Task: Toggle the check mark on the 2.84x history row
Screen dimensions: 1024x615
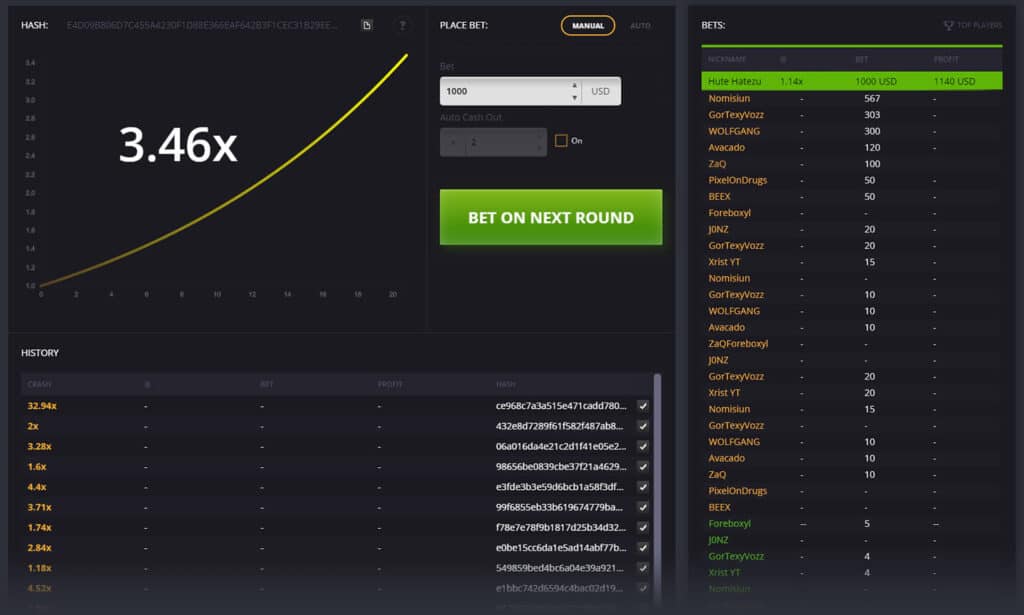Action: tap(642, 548)
